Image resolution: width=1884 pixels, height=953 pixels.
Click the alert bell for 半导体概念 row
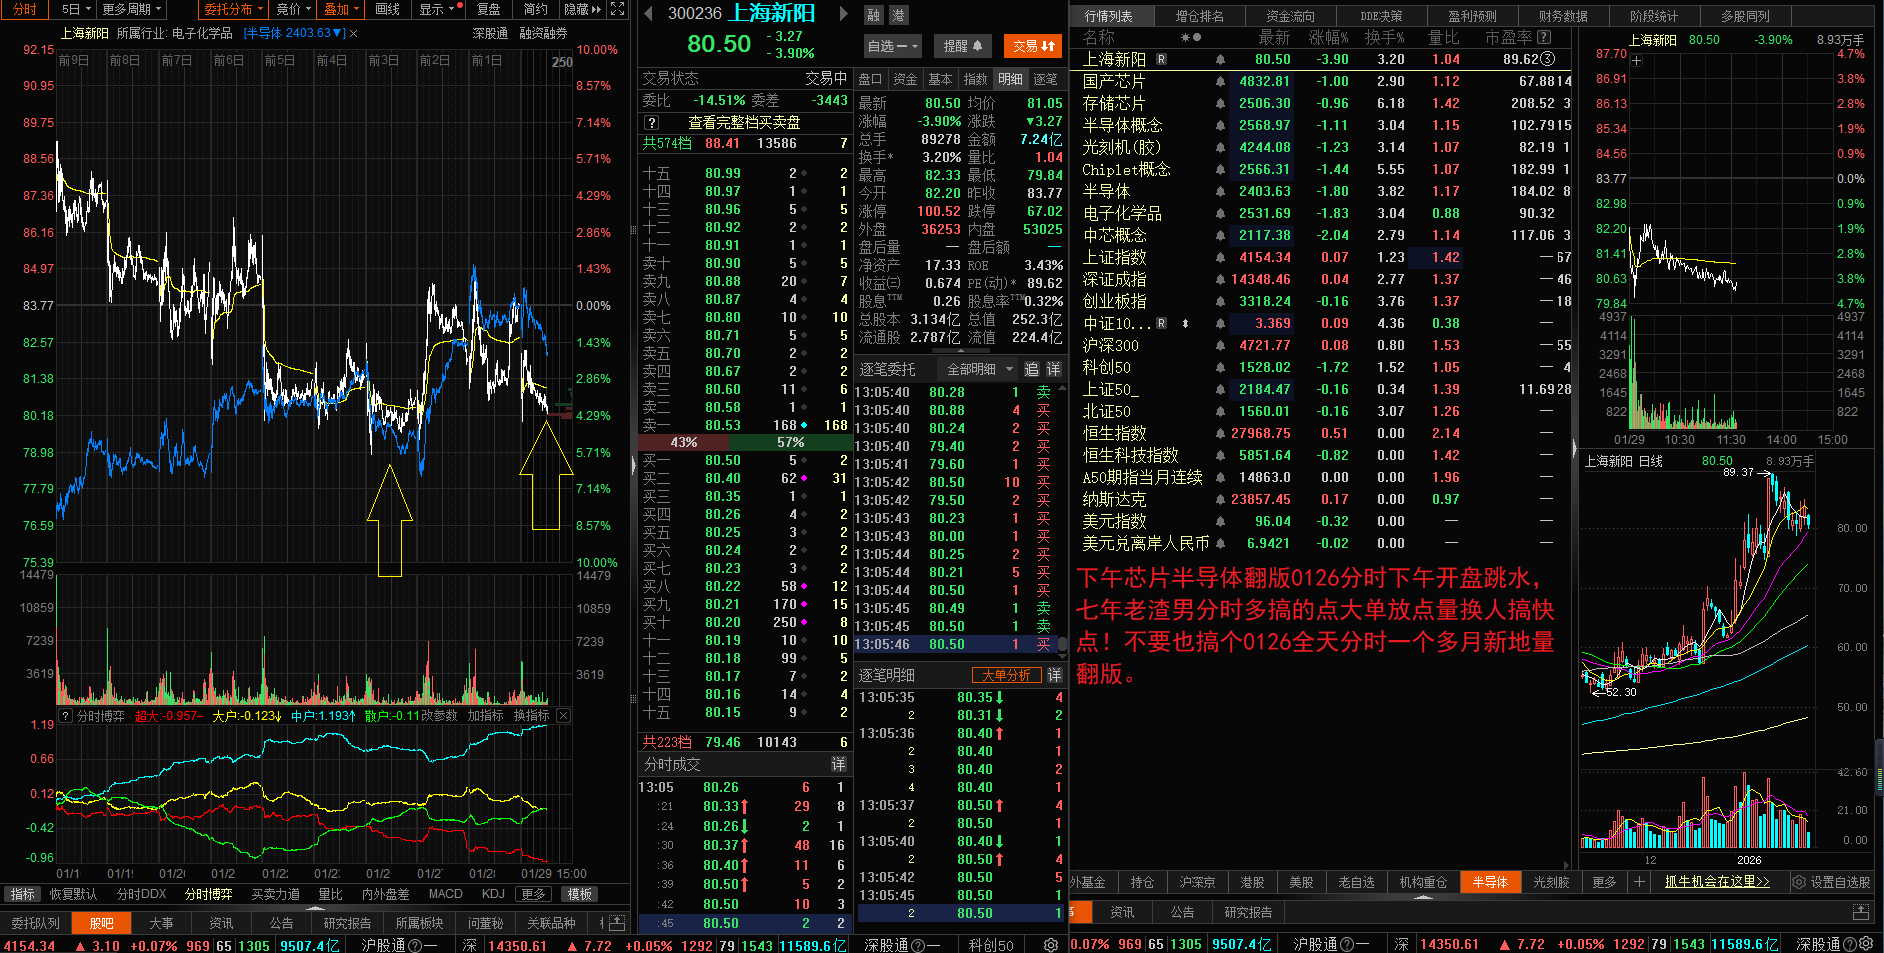point(1220,125)
